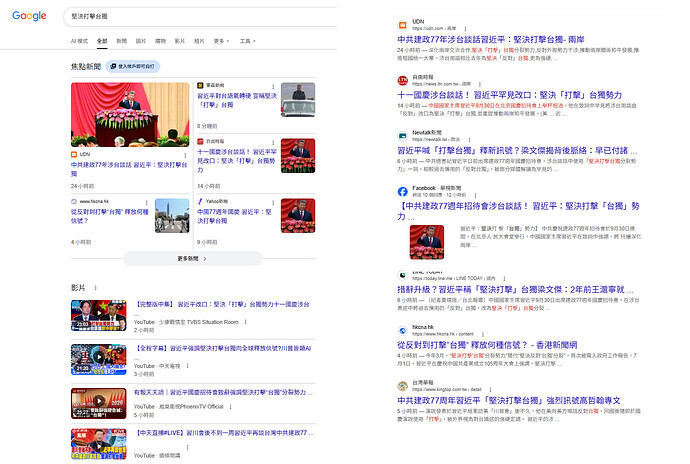The height and width of the screenshot is (464, 690).
Task: Open video title 【中天直播#LIVE】習川會後
Action: pos(224,433)
